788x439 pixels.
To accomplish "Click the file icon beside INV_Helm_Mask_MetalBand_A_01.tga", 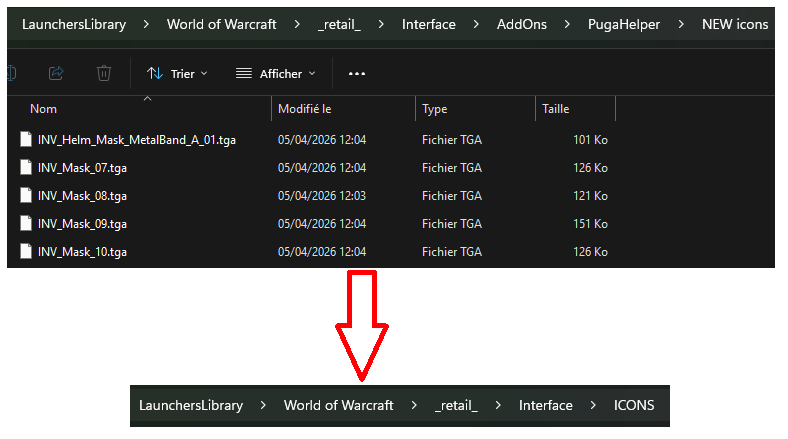I will point(26,139).
